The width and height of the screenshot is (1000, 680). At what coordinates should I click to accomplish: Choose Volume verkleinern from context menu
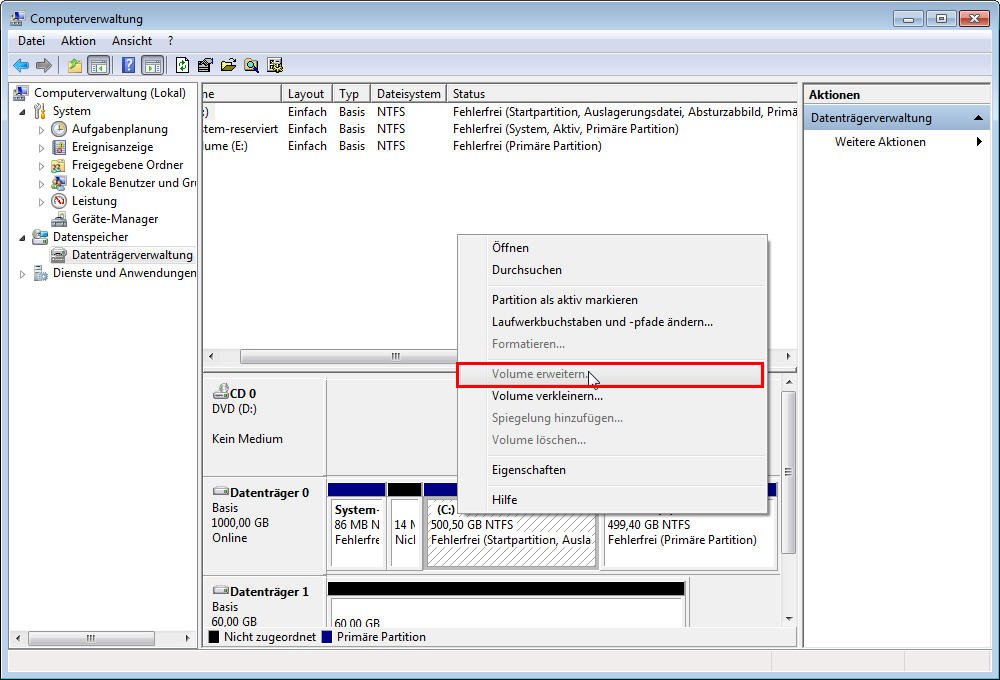tap(612, 395)
